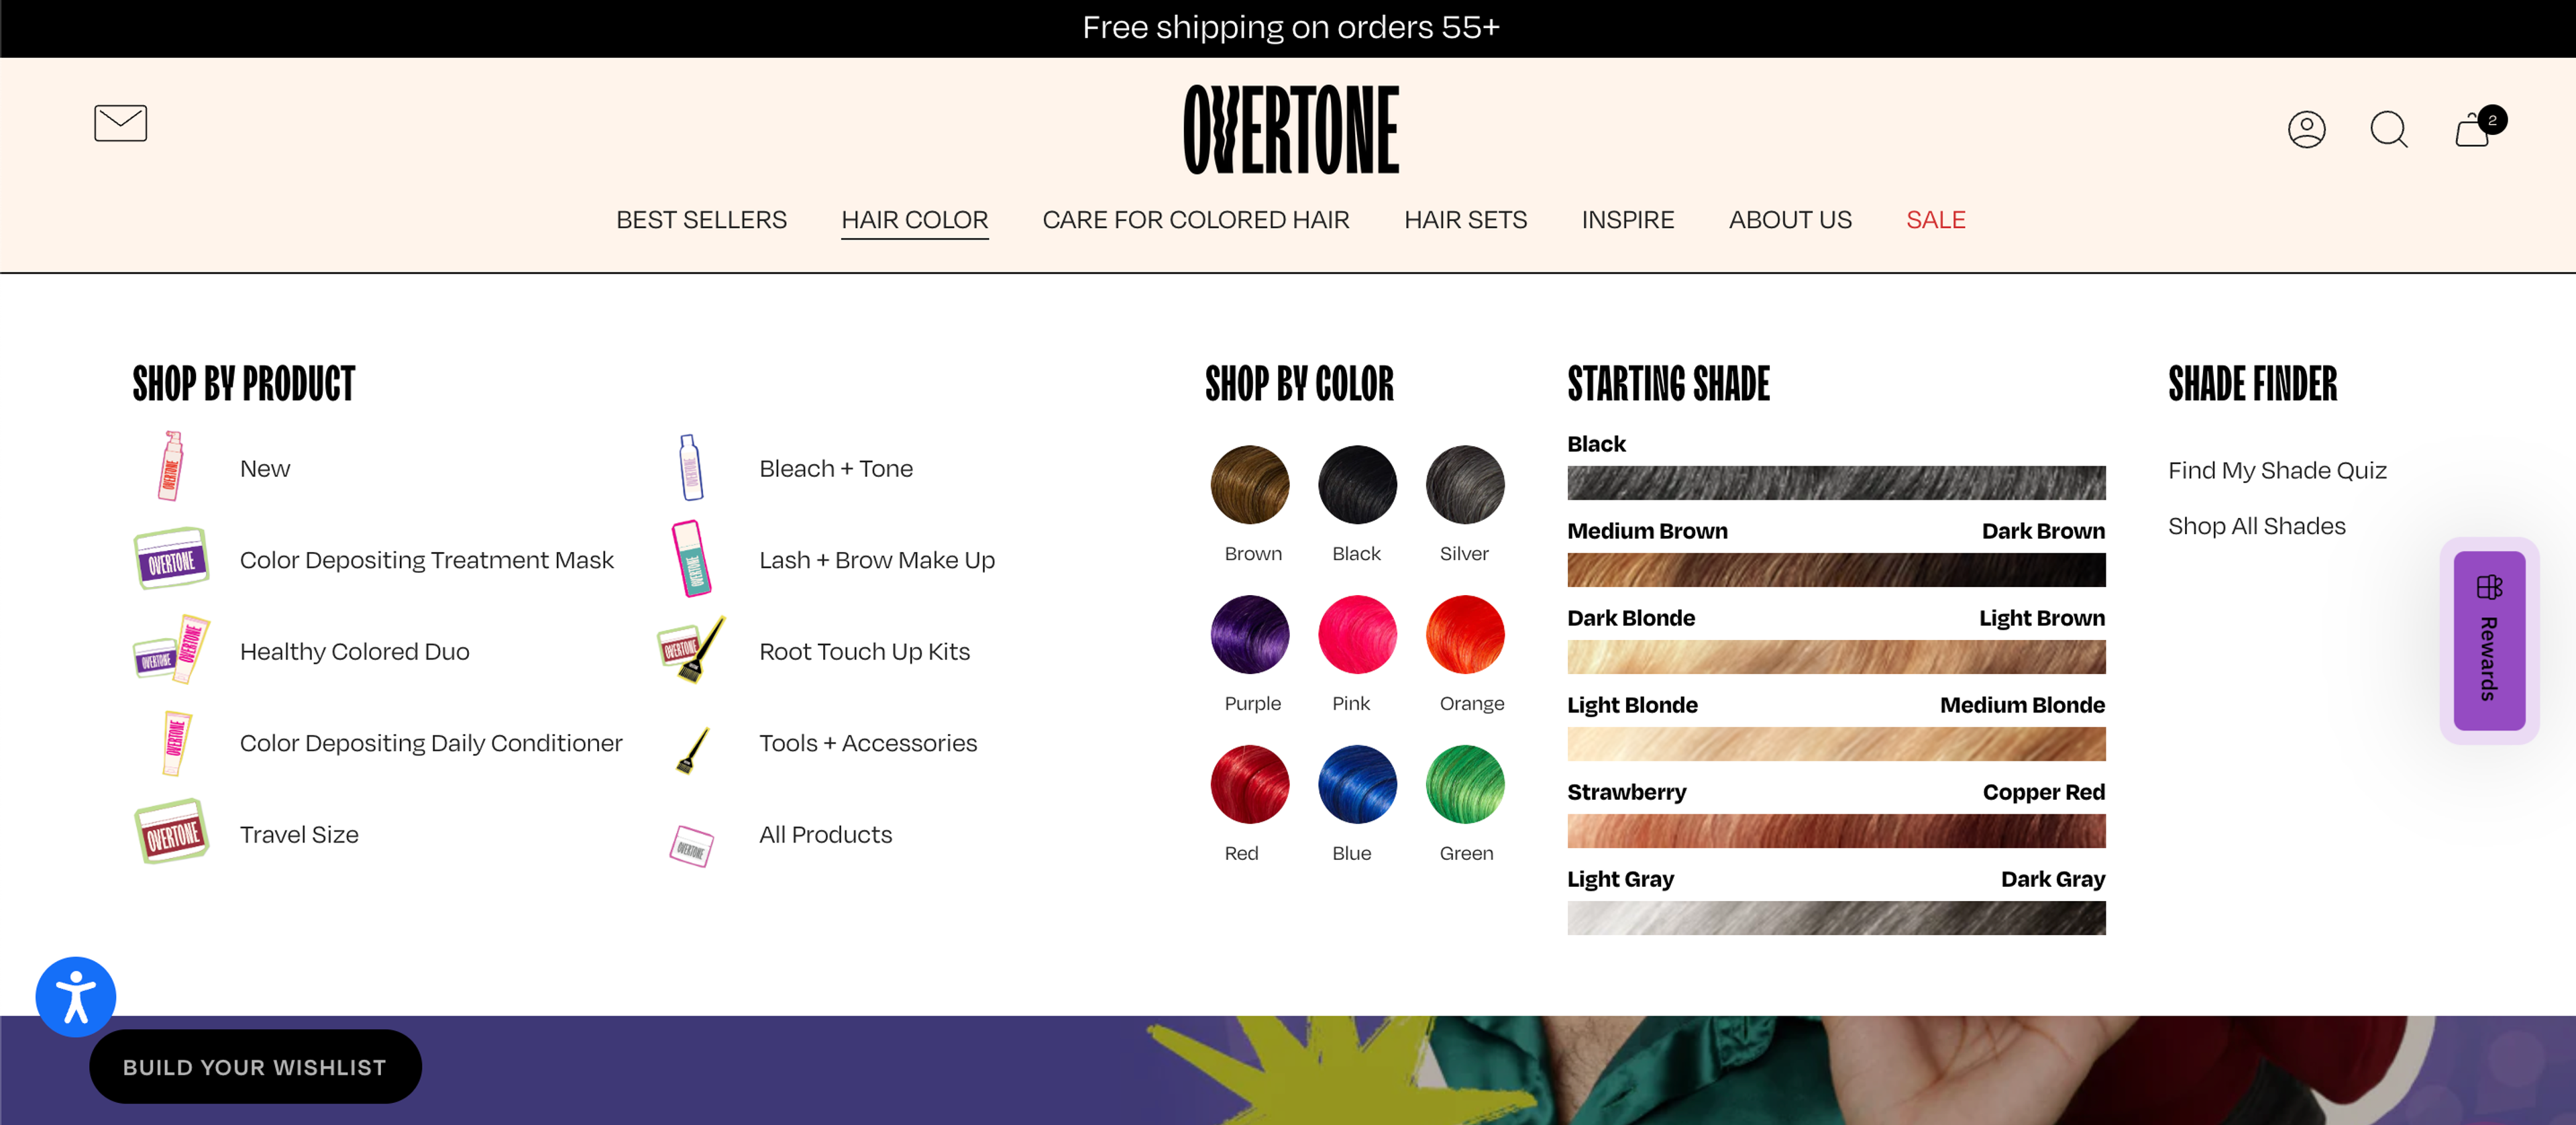Click the Tools + Accessories brush icon
The image size is (2576, 1125).
click(x=692, y=750)
